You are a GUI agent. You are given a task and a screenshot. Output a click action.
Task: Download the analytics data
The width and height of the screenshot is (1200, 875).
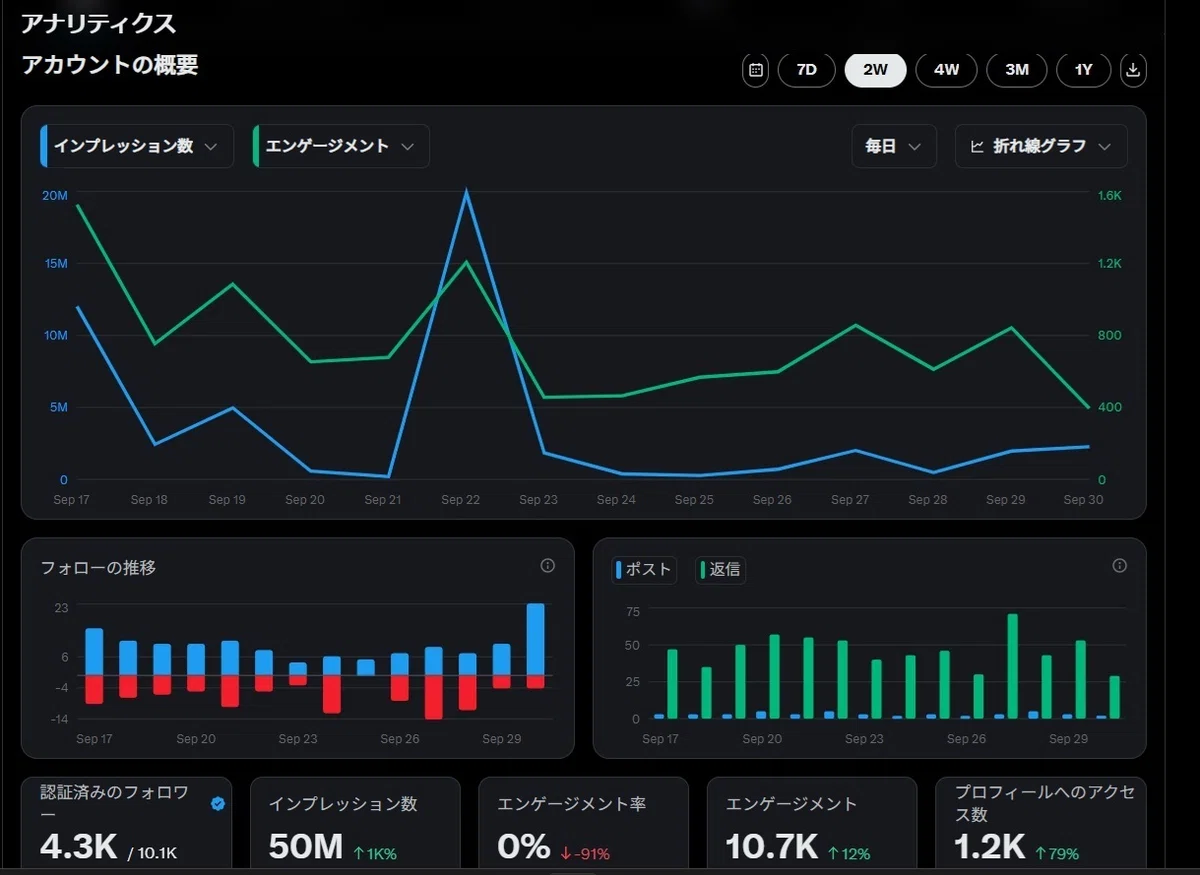point(1133,70)
